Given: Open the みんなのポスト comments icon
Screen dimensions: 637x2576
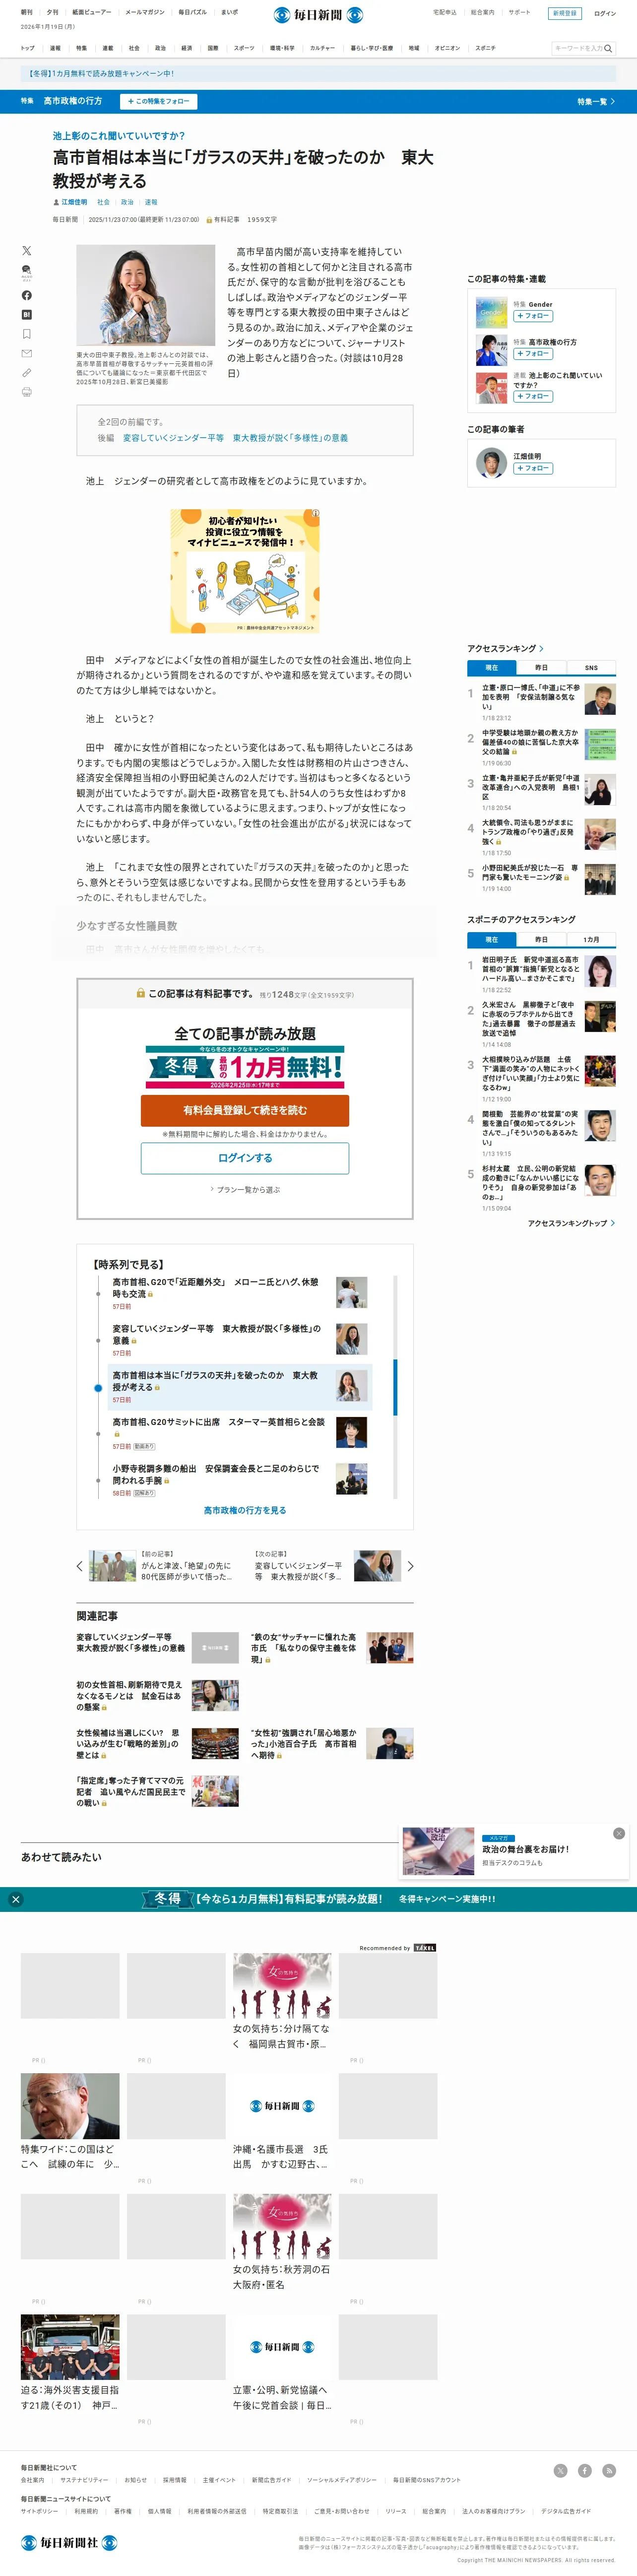Looking at the screenshot, I should pyautogui.click(x=27, y=272).
